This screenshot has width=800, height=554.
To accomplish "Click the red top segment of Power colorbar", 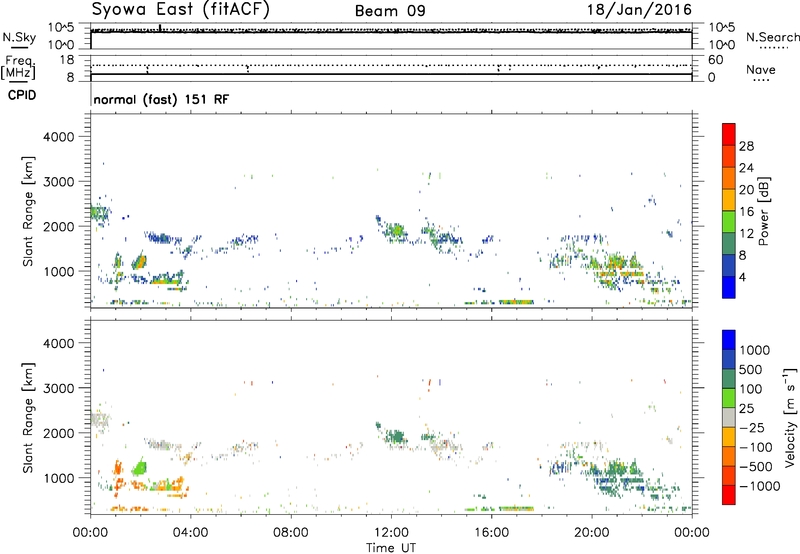I will pyautogui.click(x=729, y=134).
